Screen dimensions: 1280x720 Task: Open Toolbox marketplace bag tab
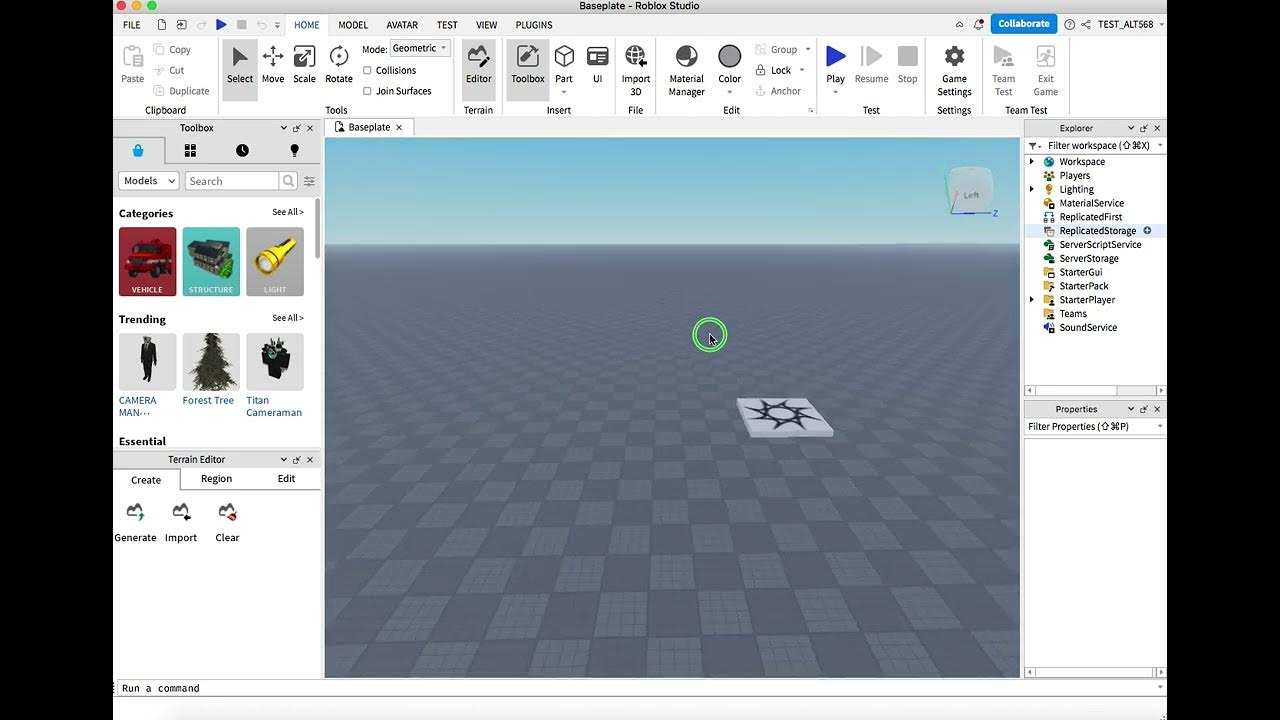(x=138, y=150)
